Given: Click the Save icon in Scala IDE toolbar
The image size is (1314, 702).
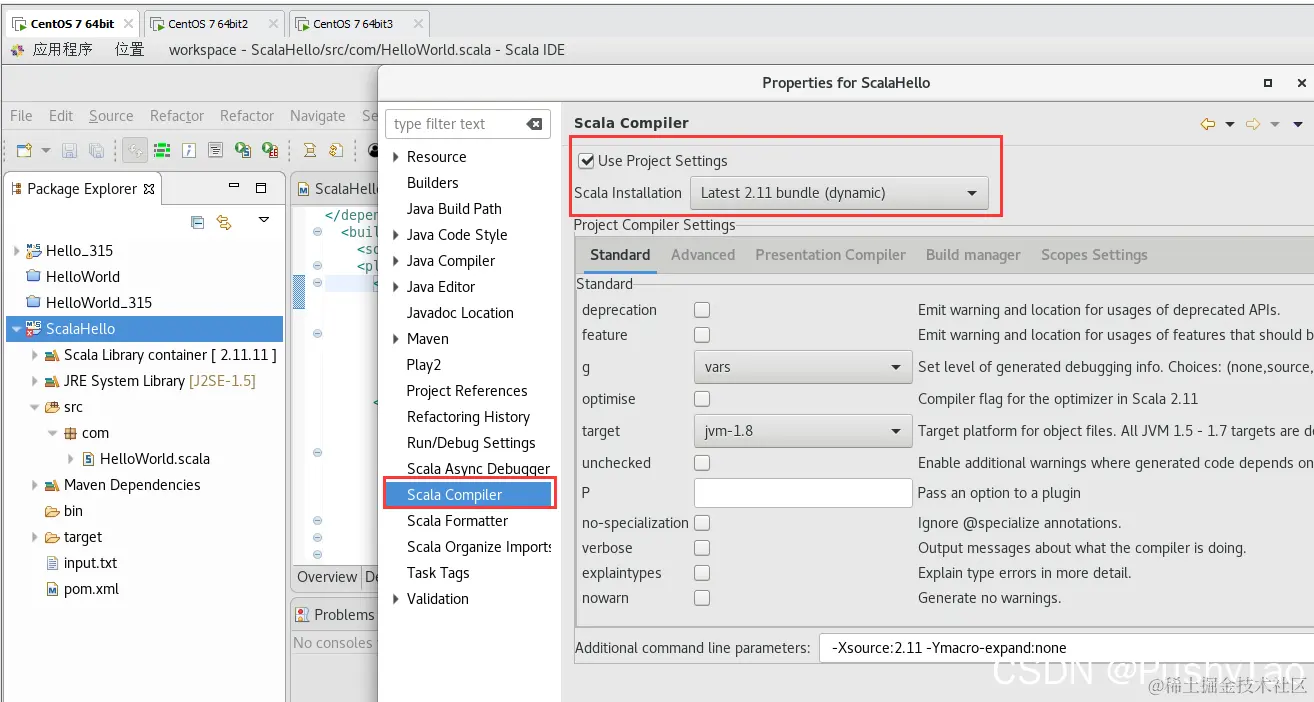Looking at the screenshot, I should (70, 150).
